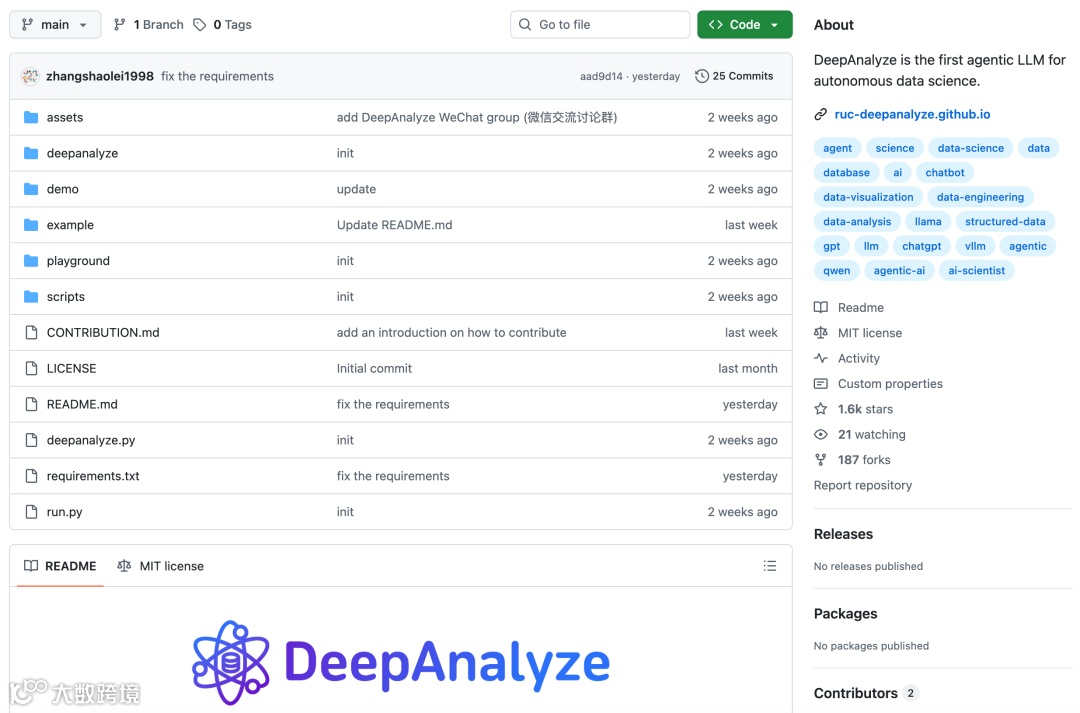Open 'update' commit message for demo

[x=356, y=189]
